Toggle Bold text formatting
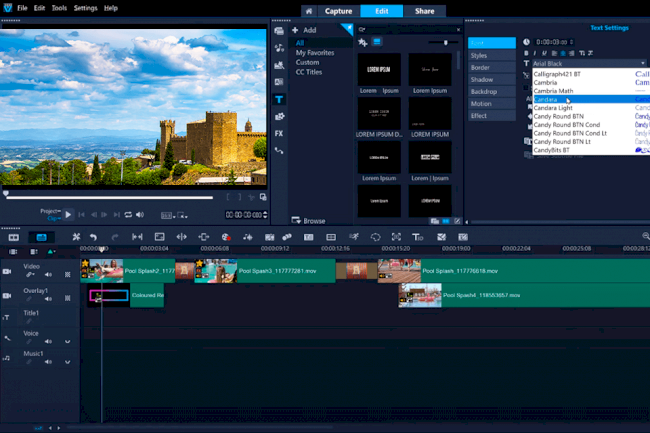This screenshot has height=433, width=650. point(526,53)
